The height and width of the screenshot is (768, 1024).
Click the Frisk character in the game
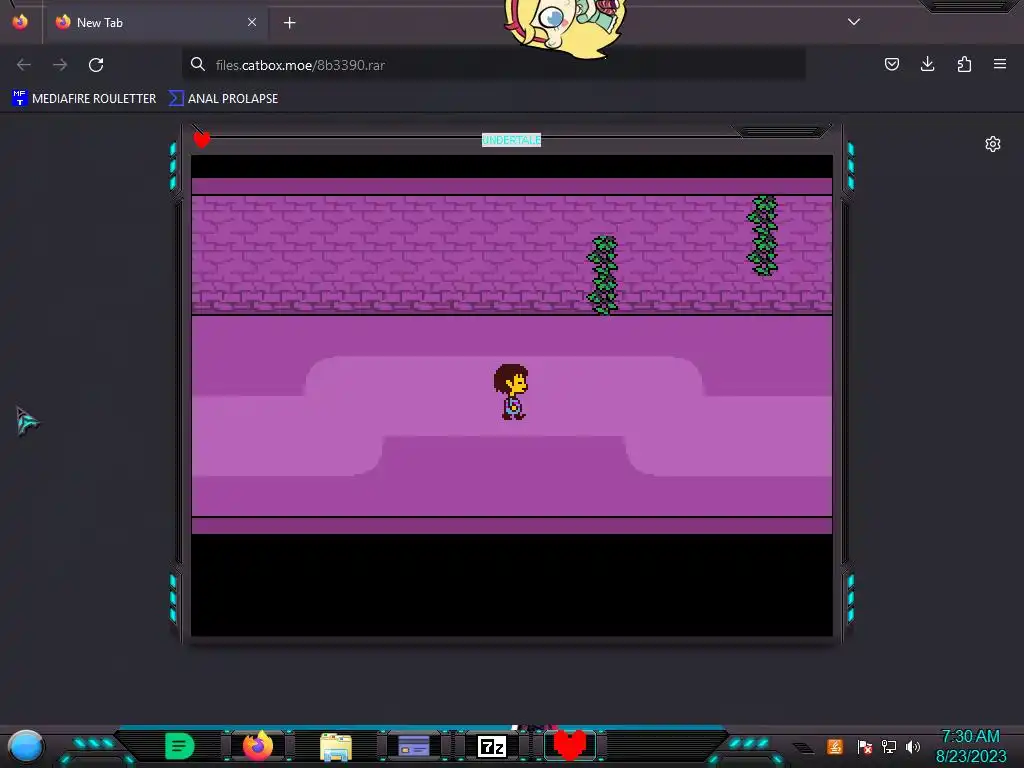[511, 391]
